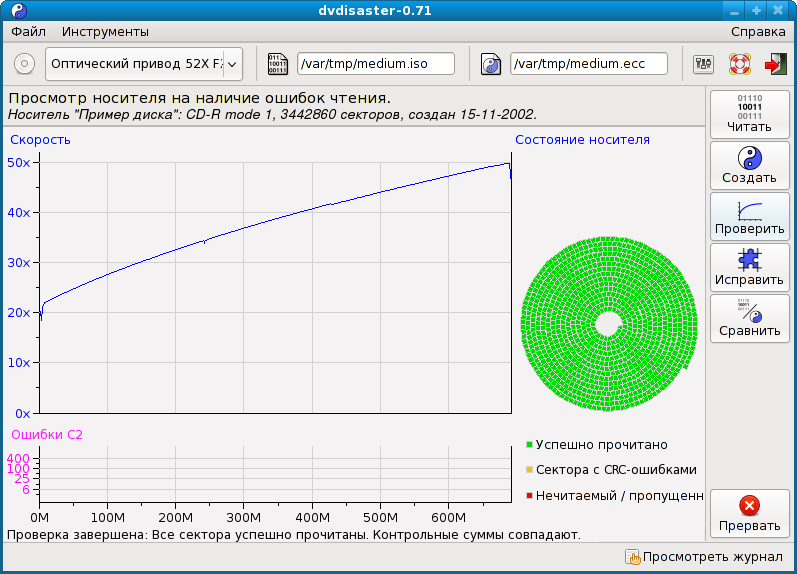
Task: Open the Справка menu
Action: 758,32
